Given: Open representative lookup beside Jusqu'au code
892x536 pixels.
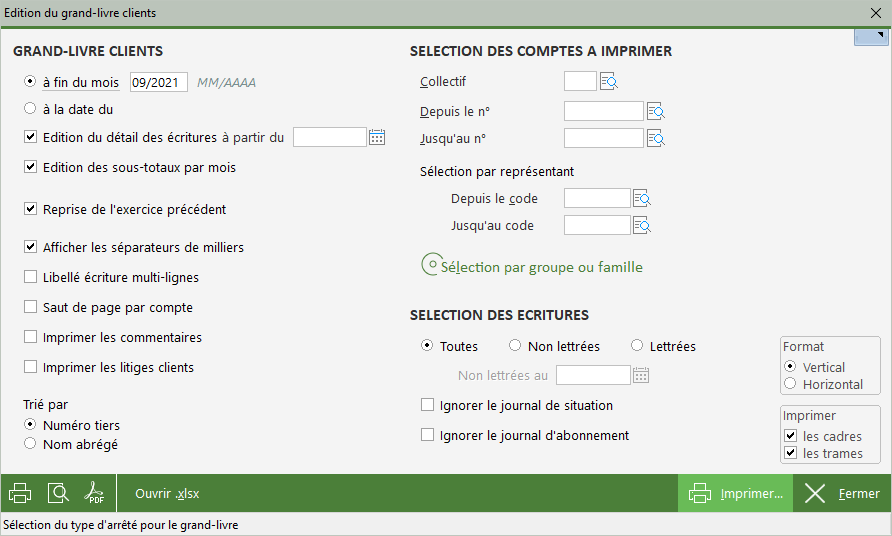Looking at the screenshot, I should click(642, 226).
